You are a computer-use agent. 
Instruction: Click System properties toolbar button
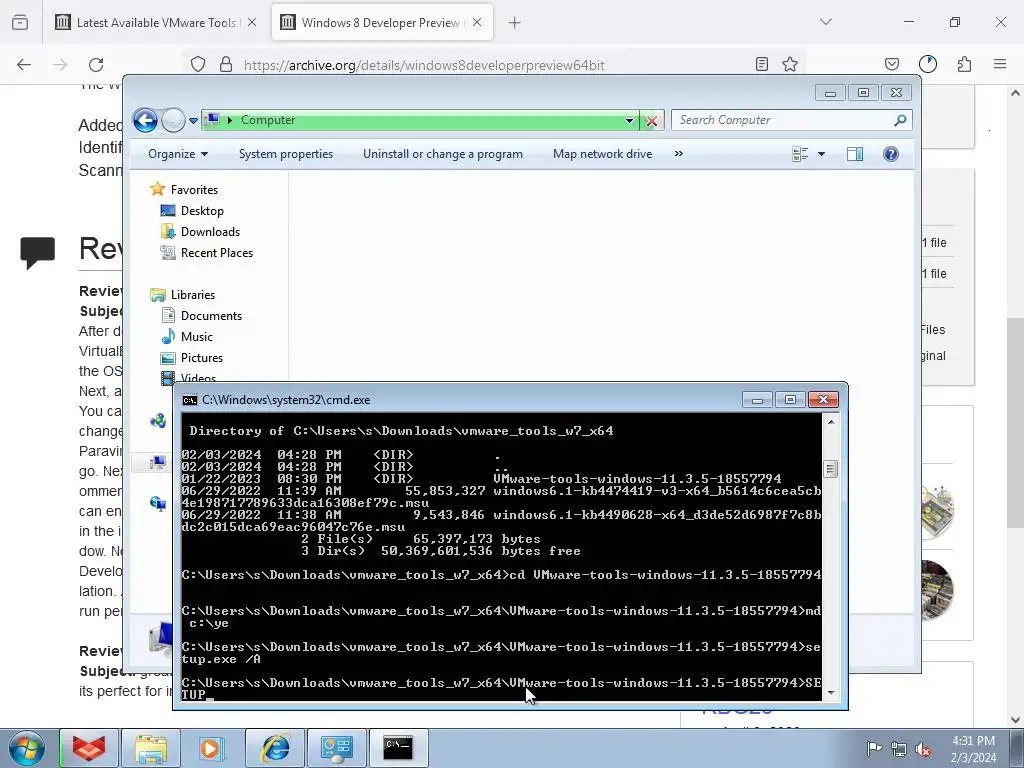285,154
